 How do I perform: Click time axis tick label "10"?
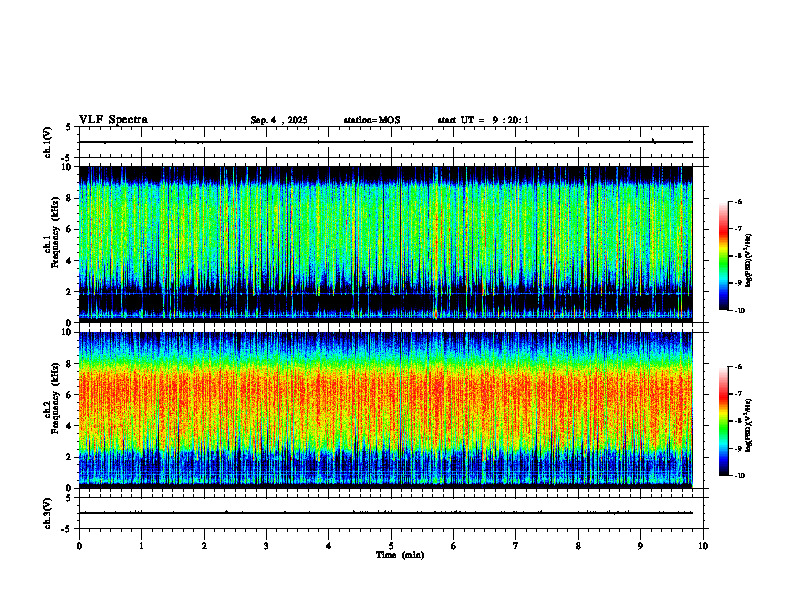[x=703, y=546]
